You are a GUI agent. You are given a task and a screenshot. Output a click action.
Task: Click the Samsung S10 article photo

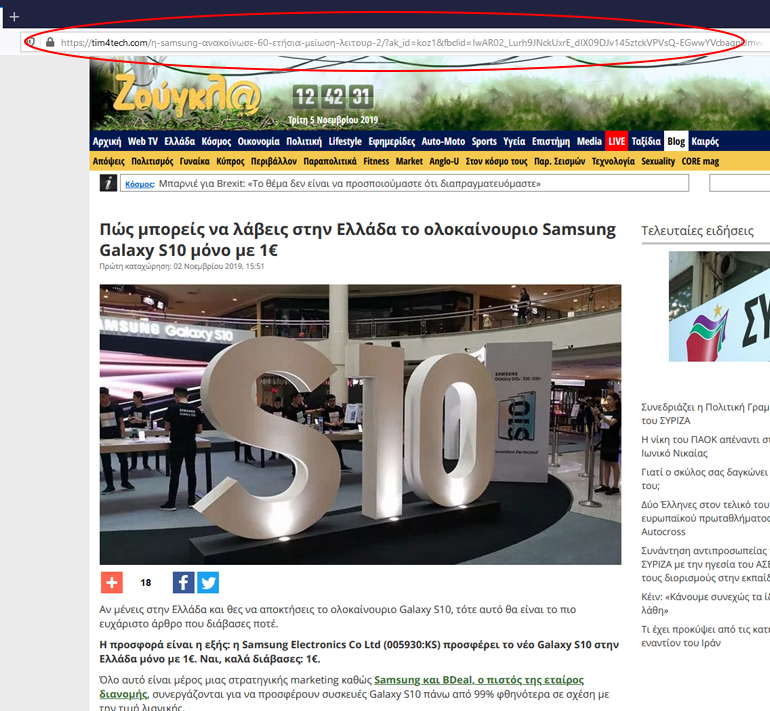point(360,424)
